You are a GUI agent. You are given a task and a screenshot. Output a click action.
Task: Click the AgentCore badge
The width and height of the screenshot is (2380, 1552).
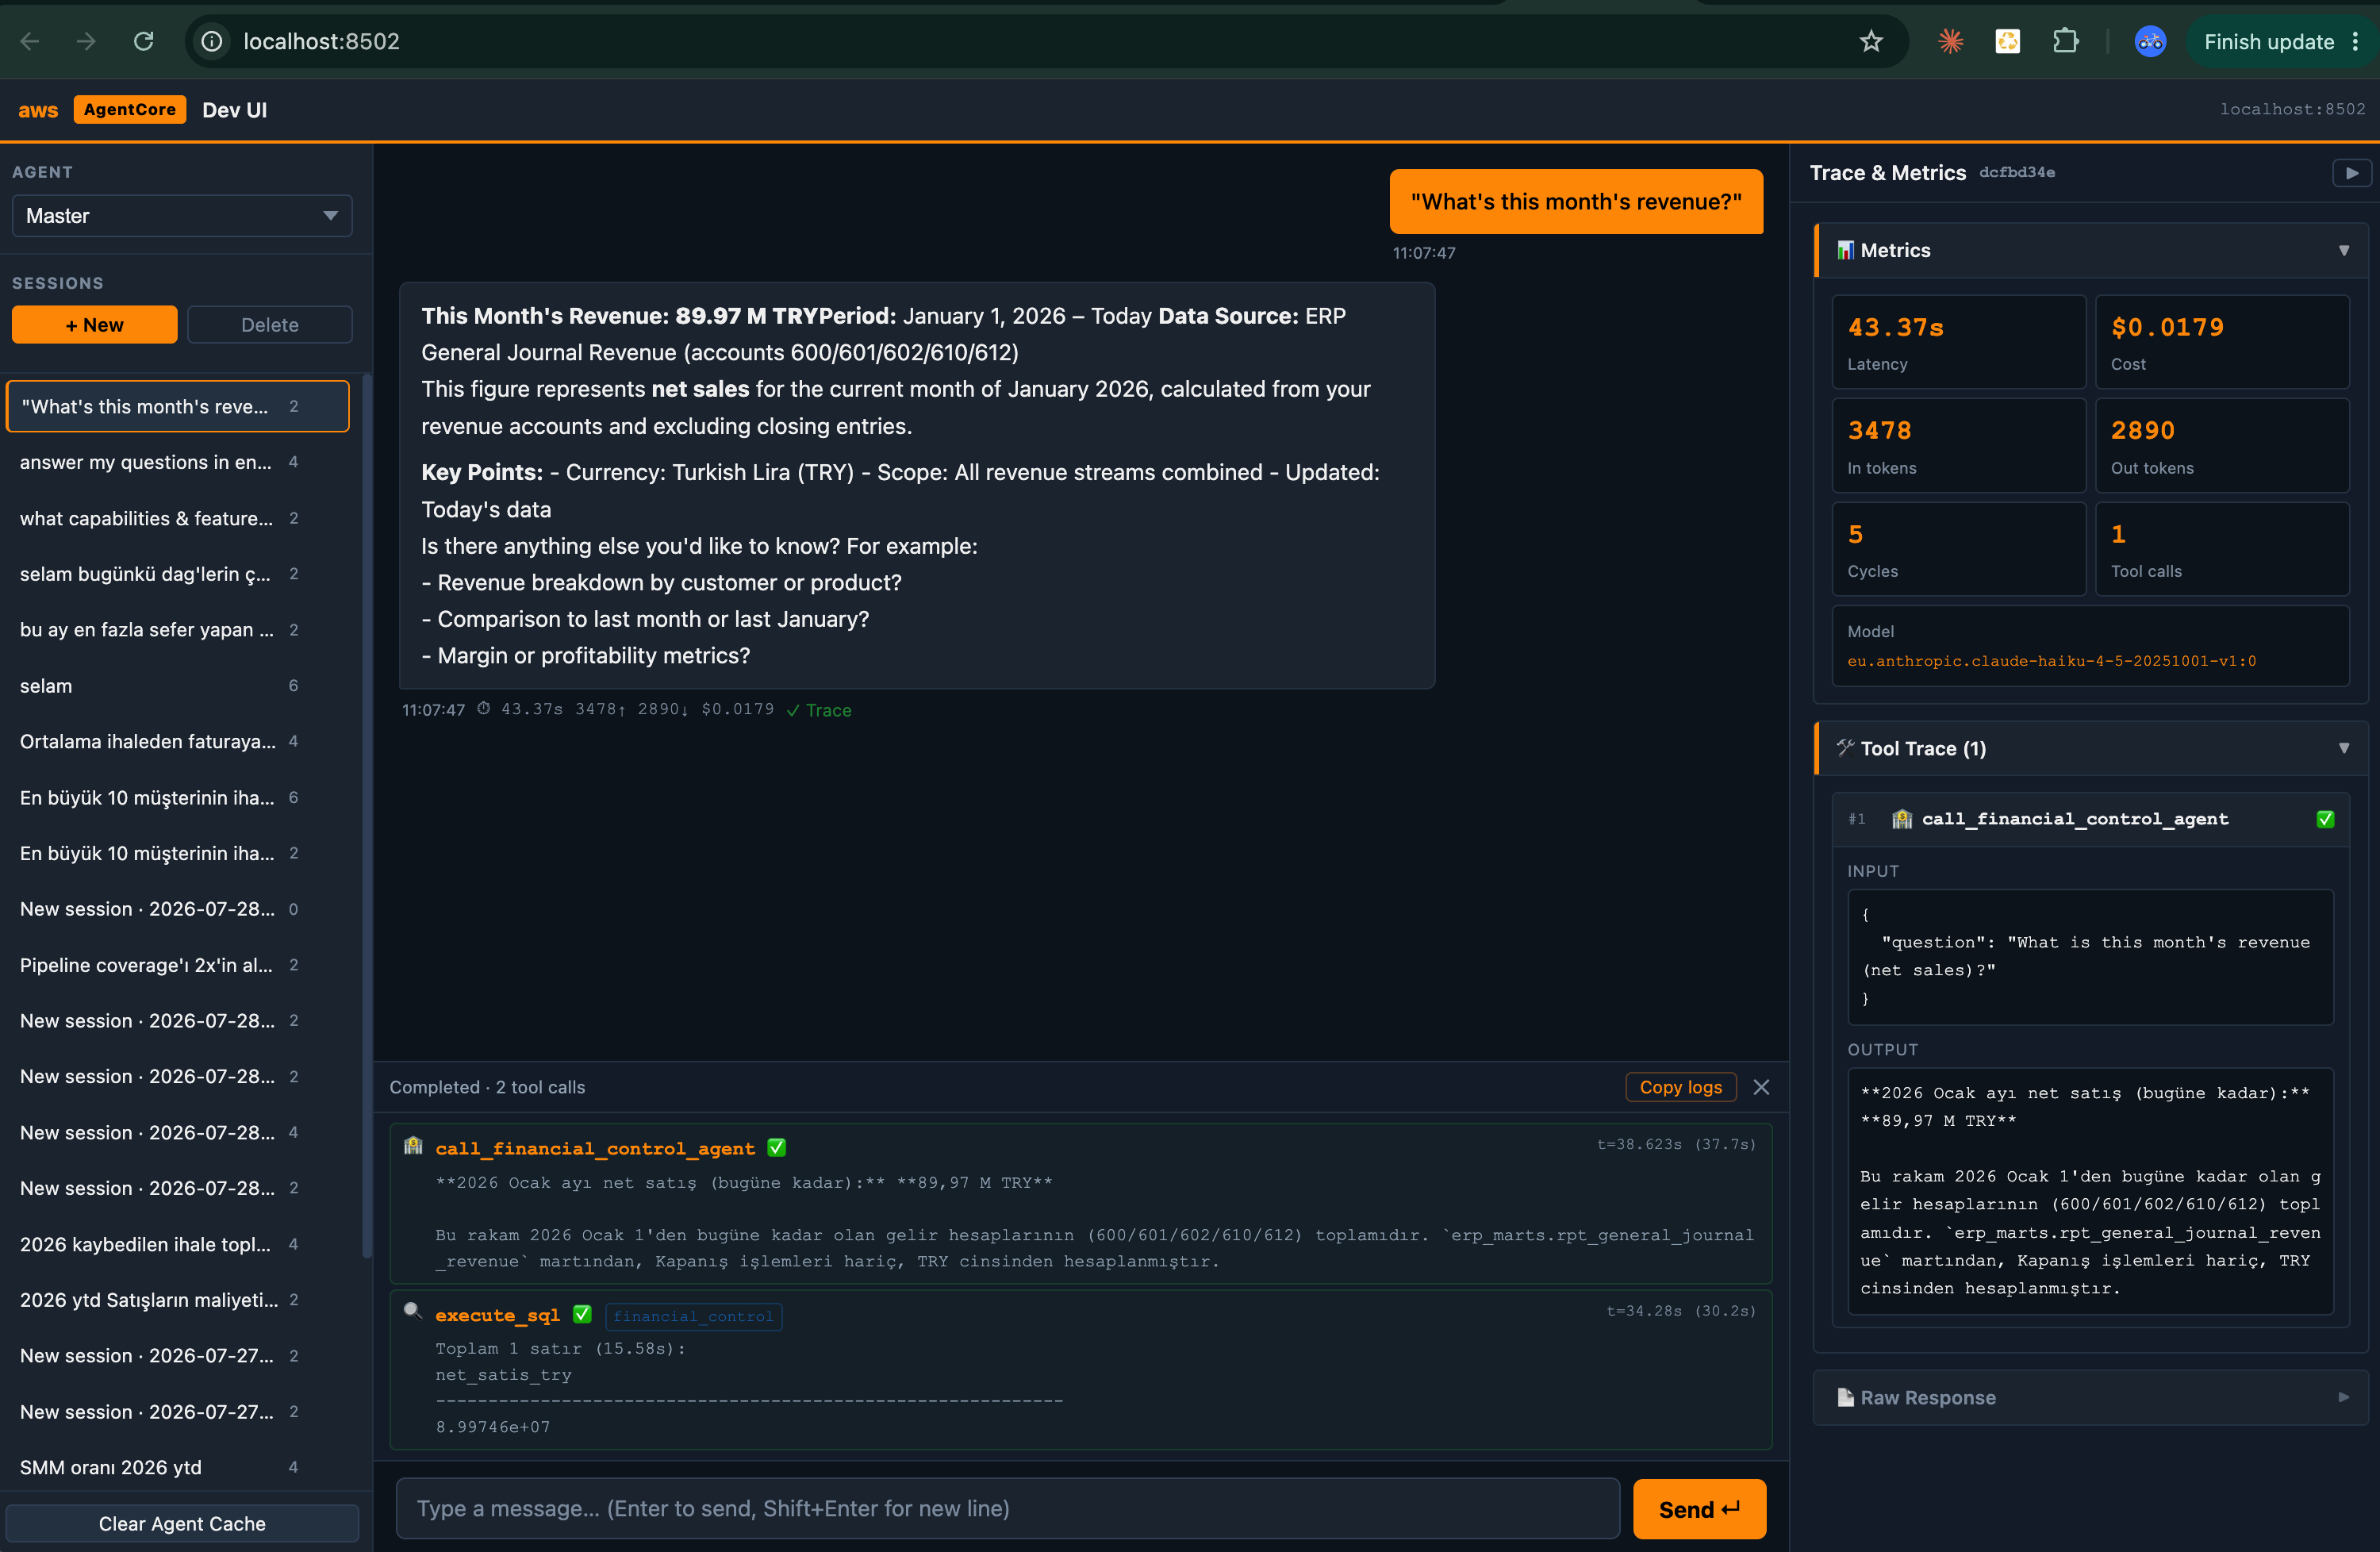click(130, 109)
